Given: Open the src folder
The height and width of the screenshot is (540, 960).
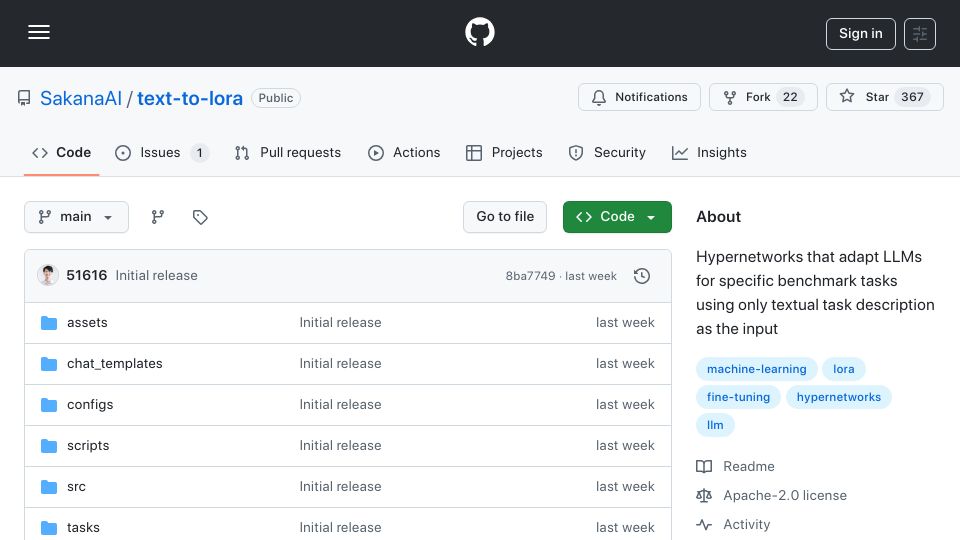Looking at the screenshot, I should click(76, 487).
